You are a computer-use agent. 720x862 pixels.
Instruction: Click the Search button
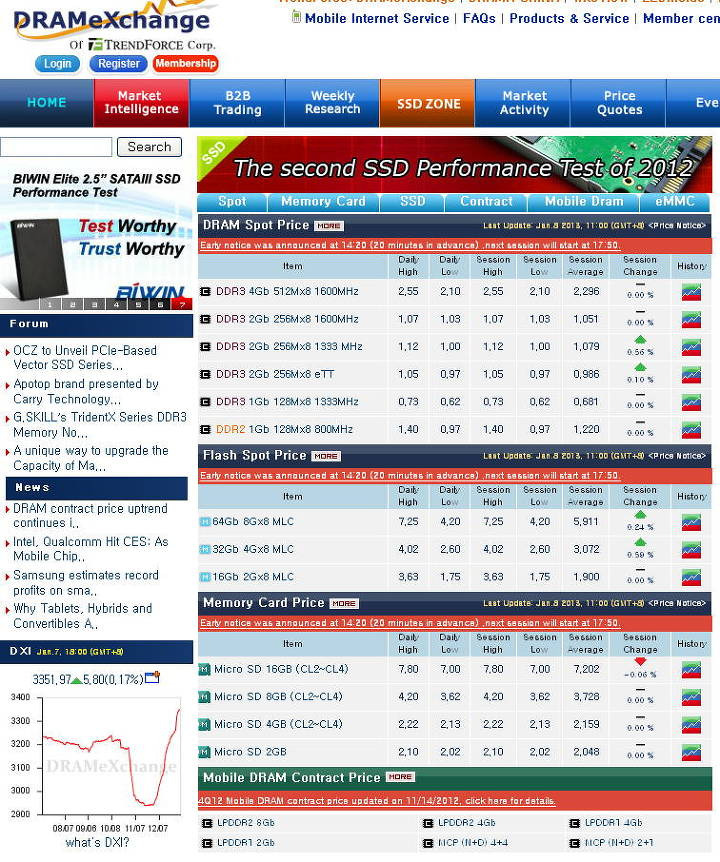point(149,147)
